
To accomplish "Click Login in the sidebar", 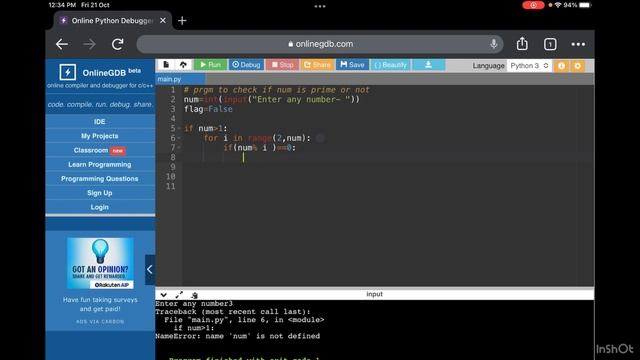I will click(100, 207).
